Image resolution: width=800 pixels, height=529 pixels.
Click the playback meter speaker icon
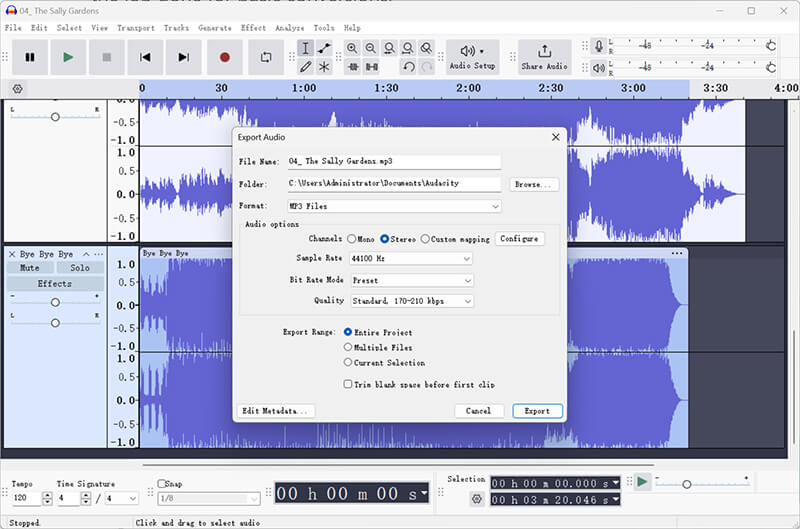tap(599, 67)
